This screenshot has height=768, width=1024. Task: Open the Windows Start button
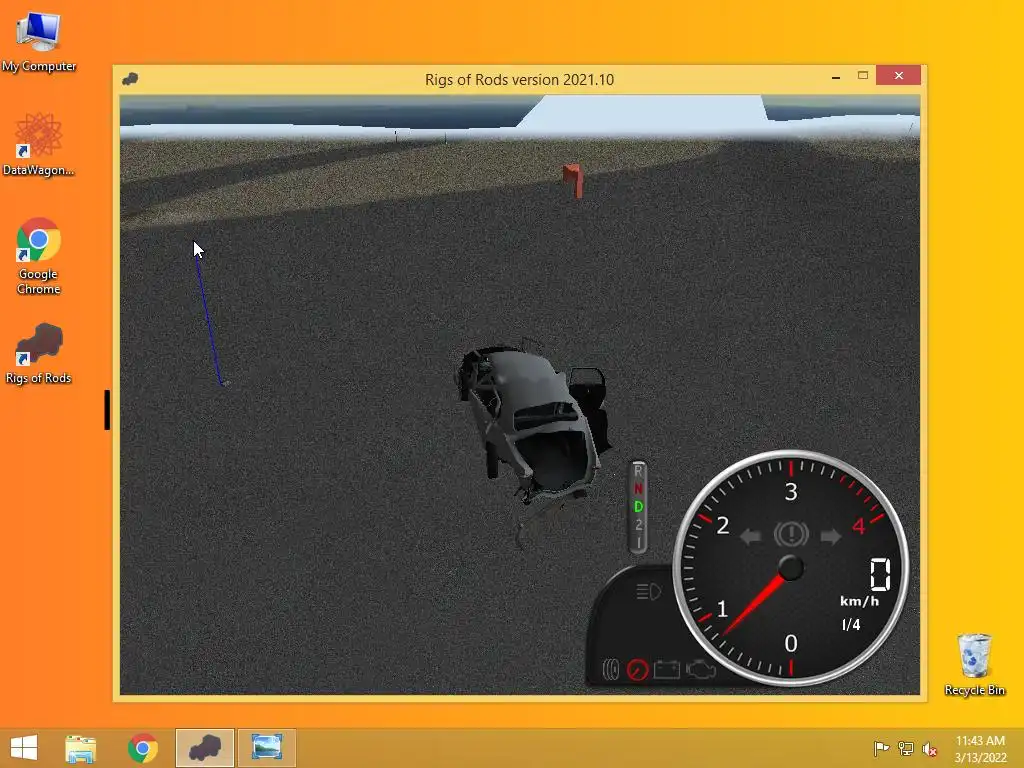click(x=24, y=748)
